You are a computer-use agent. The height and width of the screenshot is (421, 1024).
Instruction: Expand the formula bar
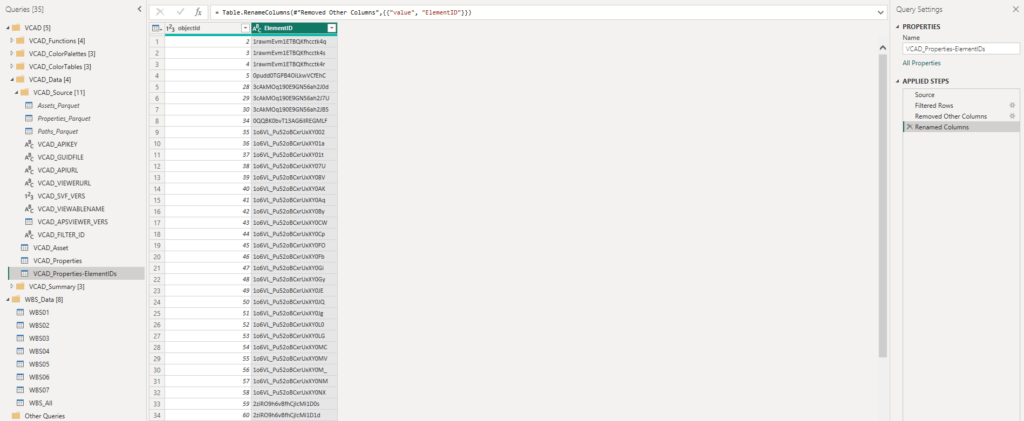click(x=879, y=11)
